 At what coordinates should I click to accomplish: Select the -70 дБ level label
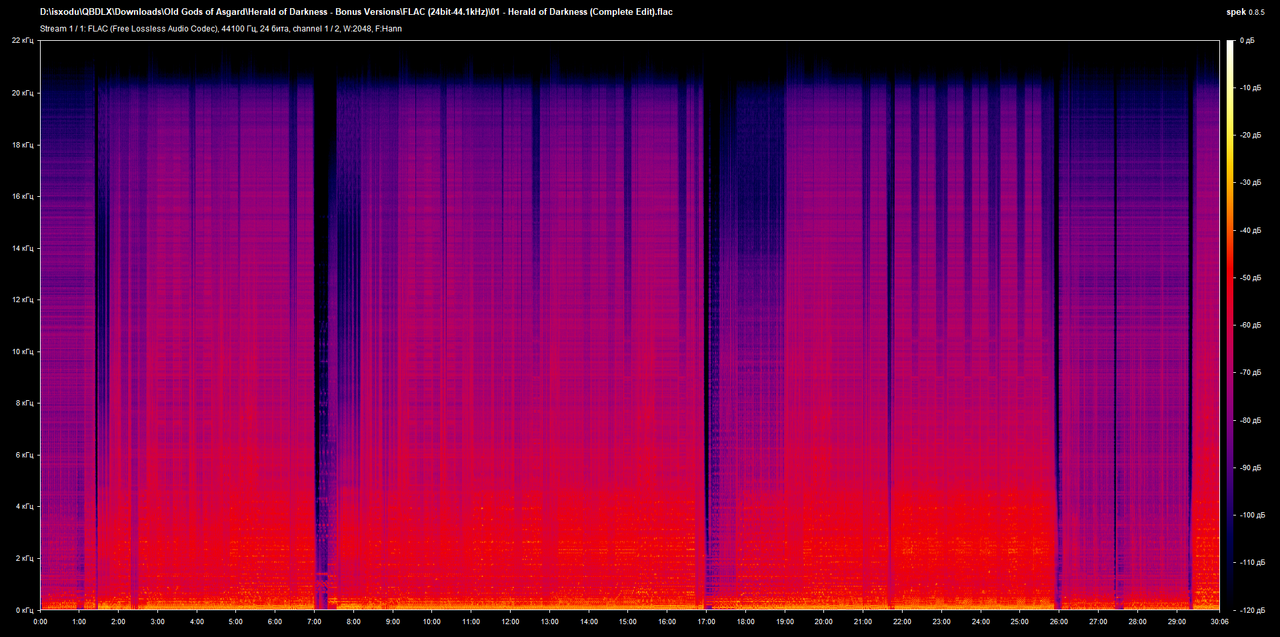[1250, 373]
